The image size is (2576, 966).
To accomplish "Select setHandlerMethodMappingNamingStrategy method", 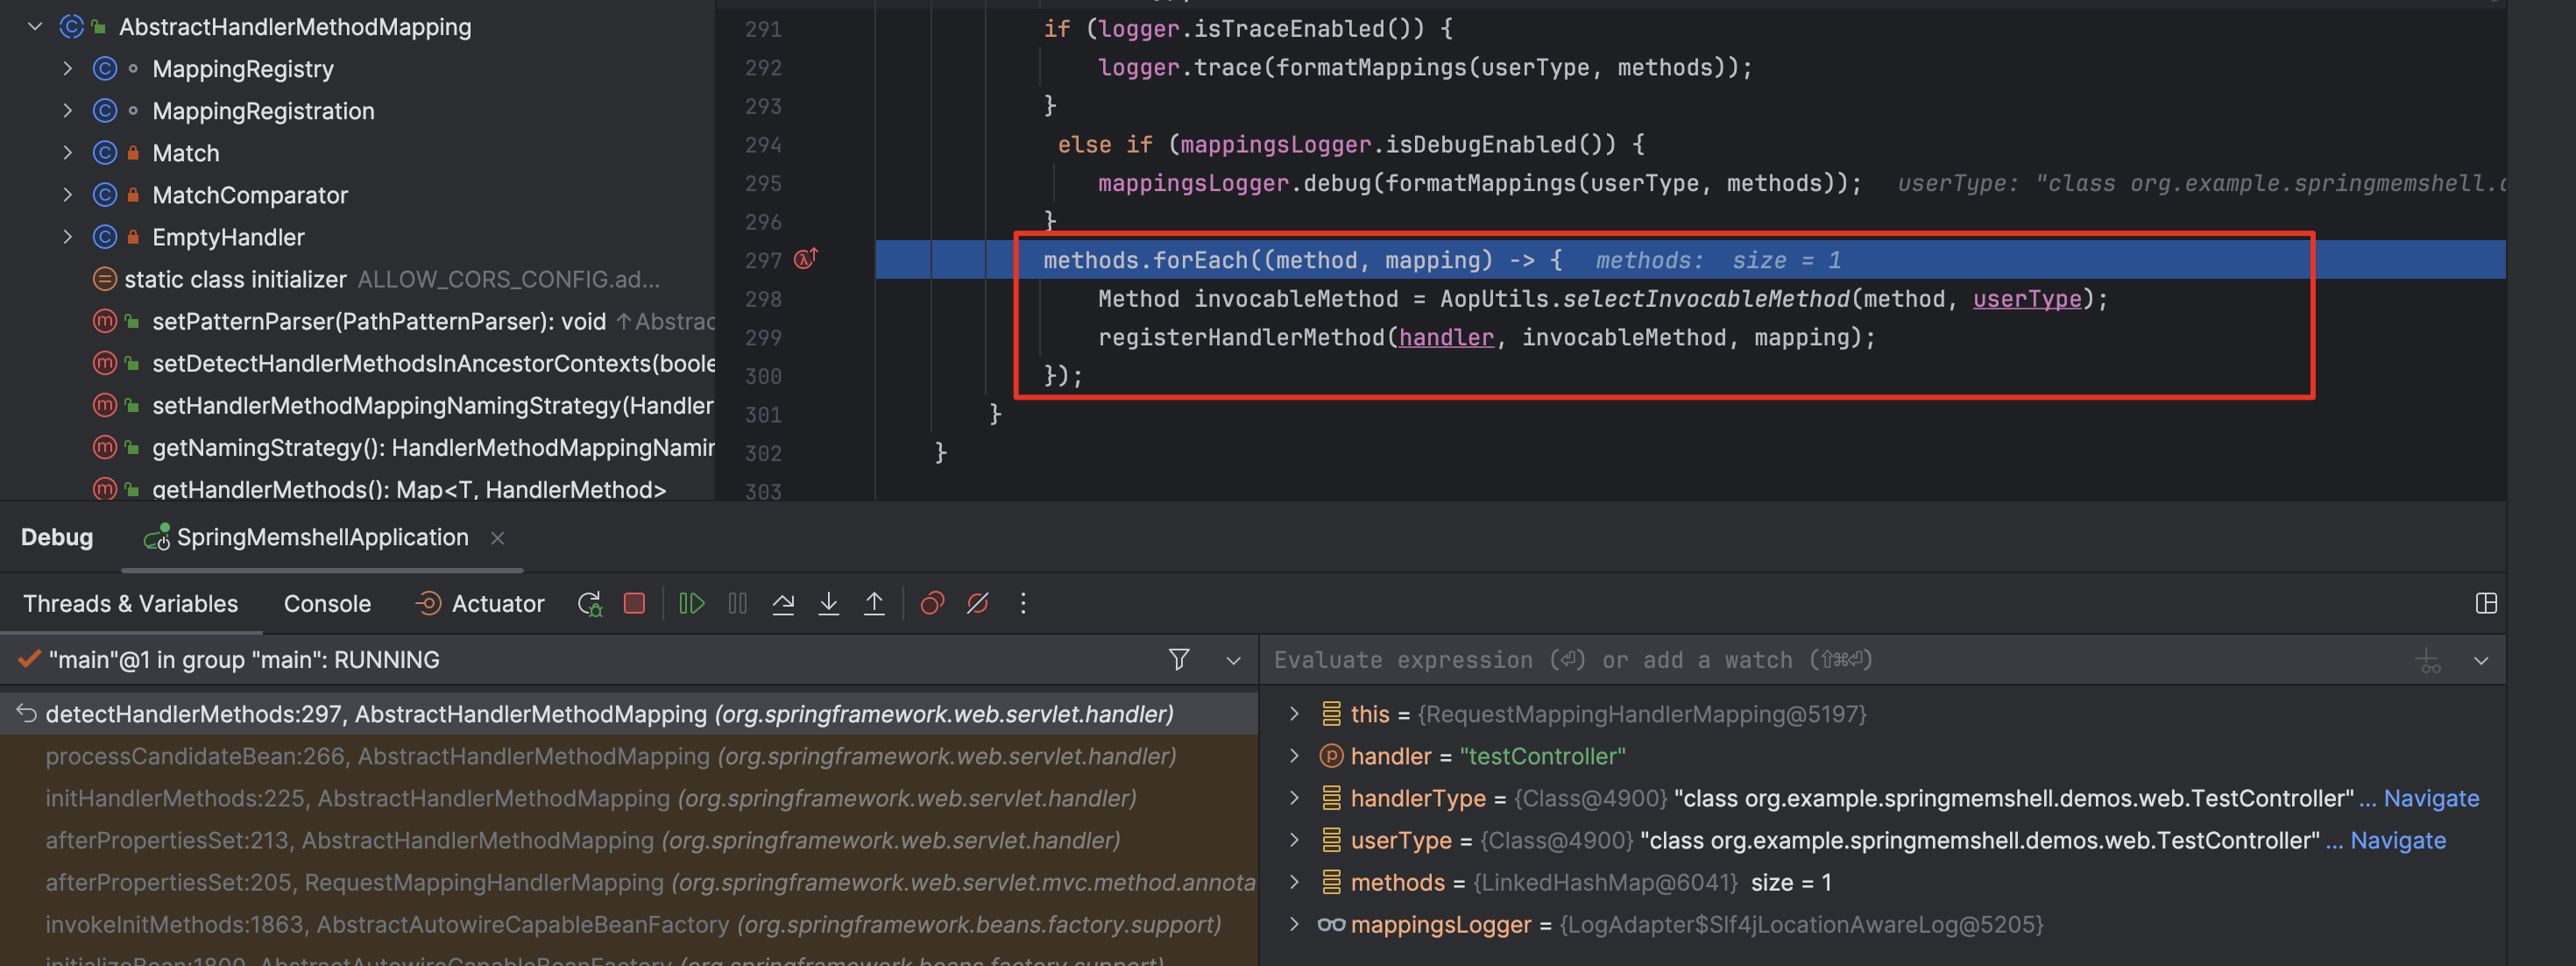I will 402,405.
